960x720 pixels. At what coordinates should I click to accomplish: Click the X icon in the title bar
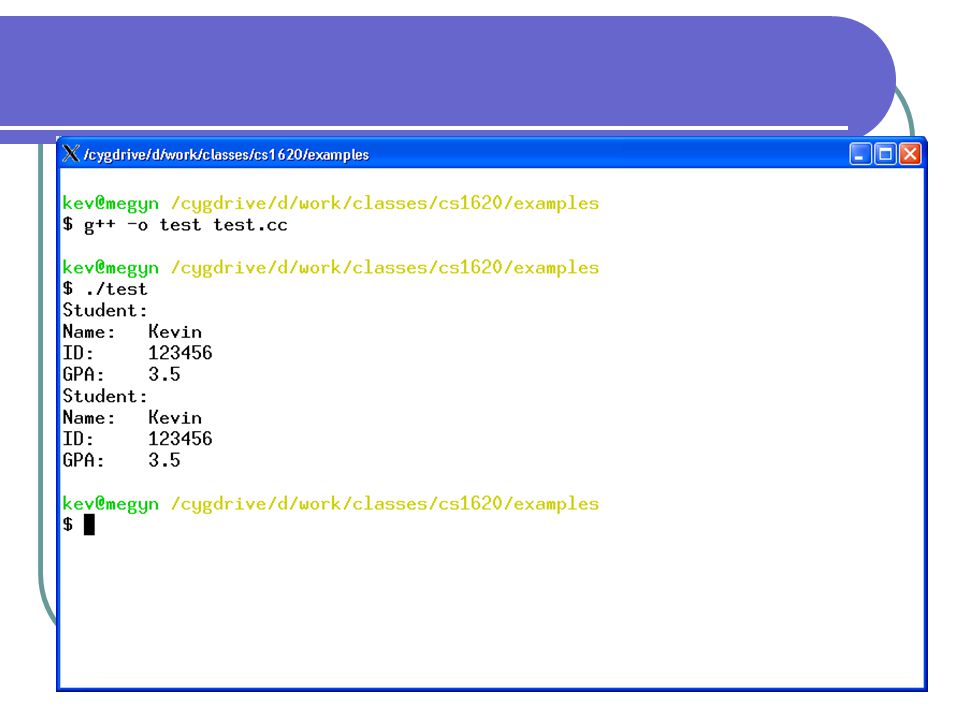pos(71,154)
